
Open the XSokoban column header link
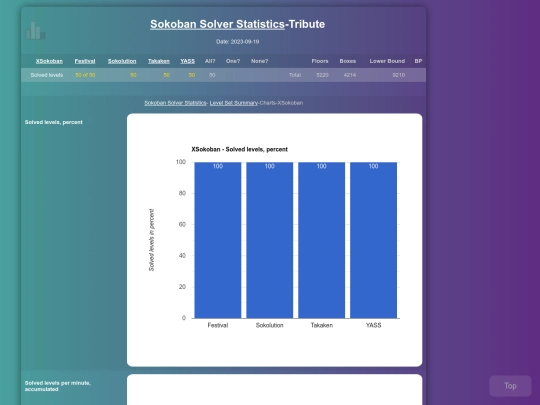[49, 61]
